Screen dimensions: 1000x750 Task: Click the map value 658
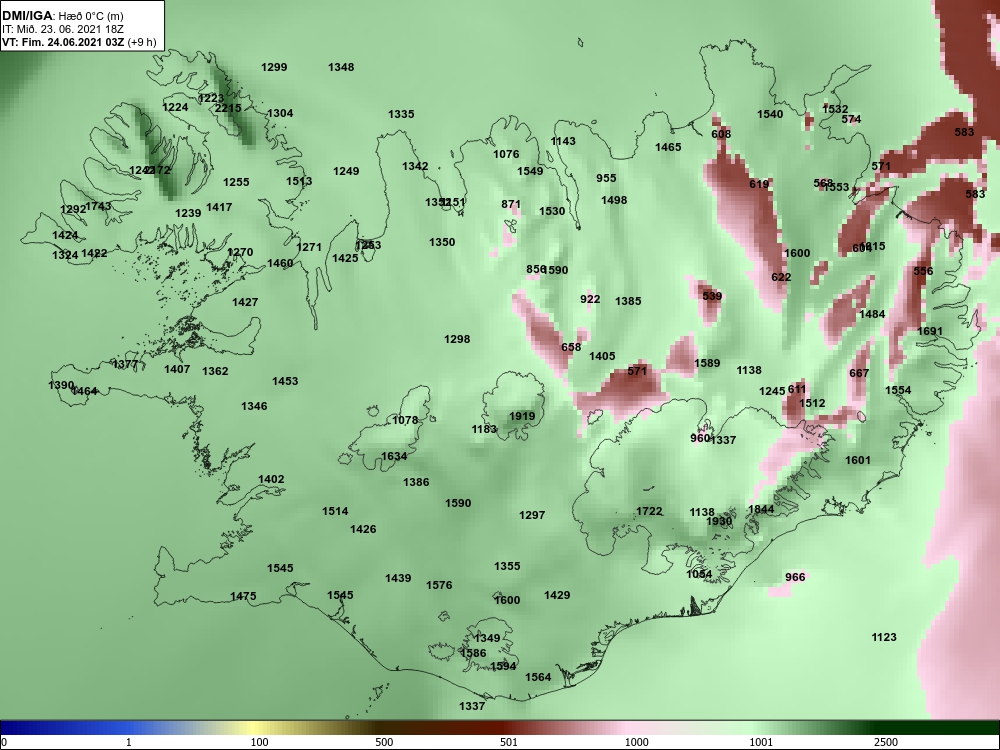coord(571,347)
